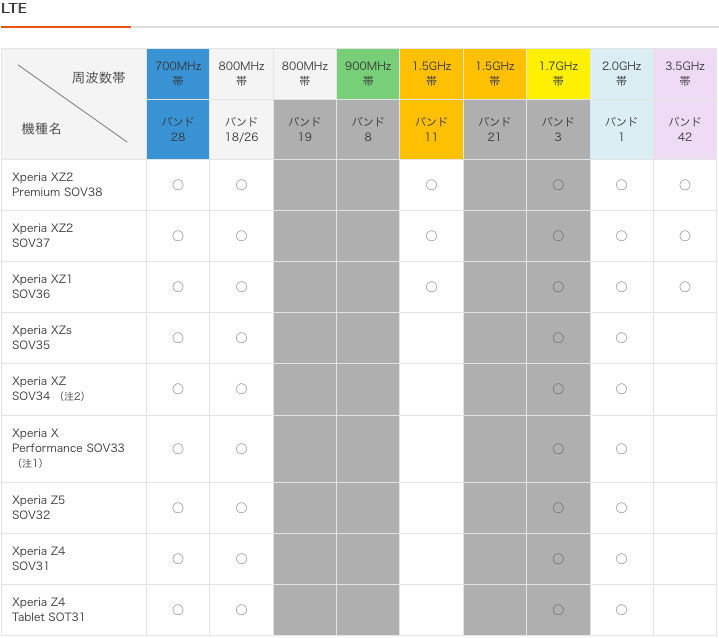This screenshot has width=719, height=638.
Task: Click Band 3 circle for Xperia XZ SOV34
Action: pyautogui.click(x=558, y=388)
